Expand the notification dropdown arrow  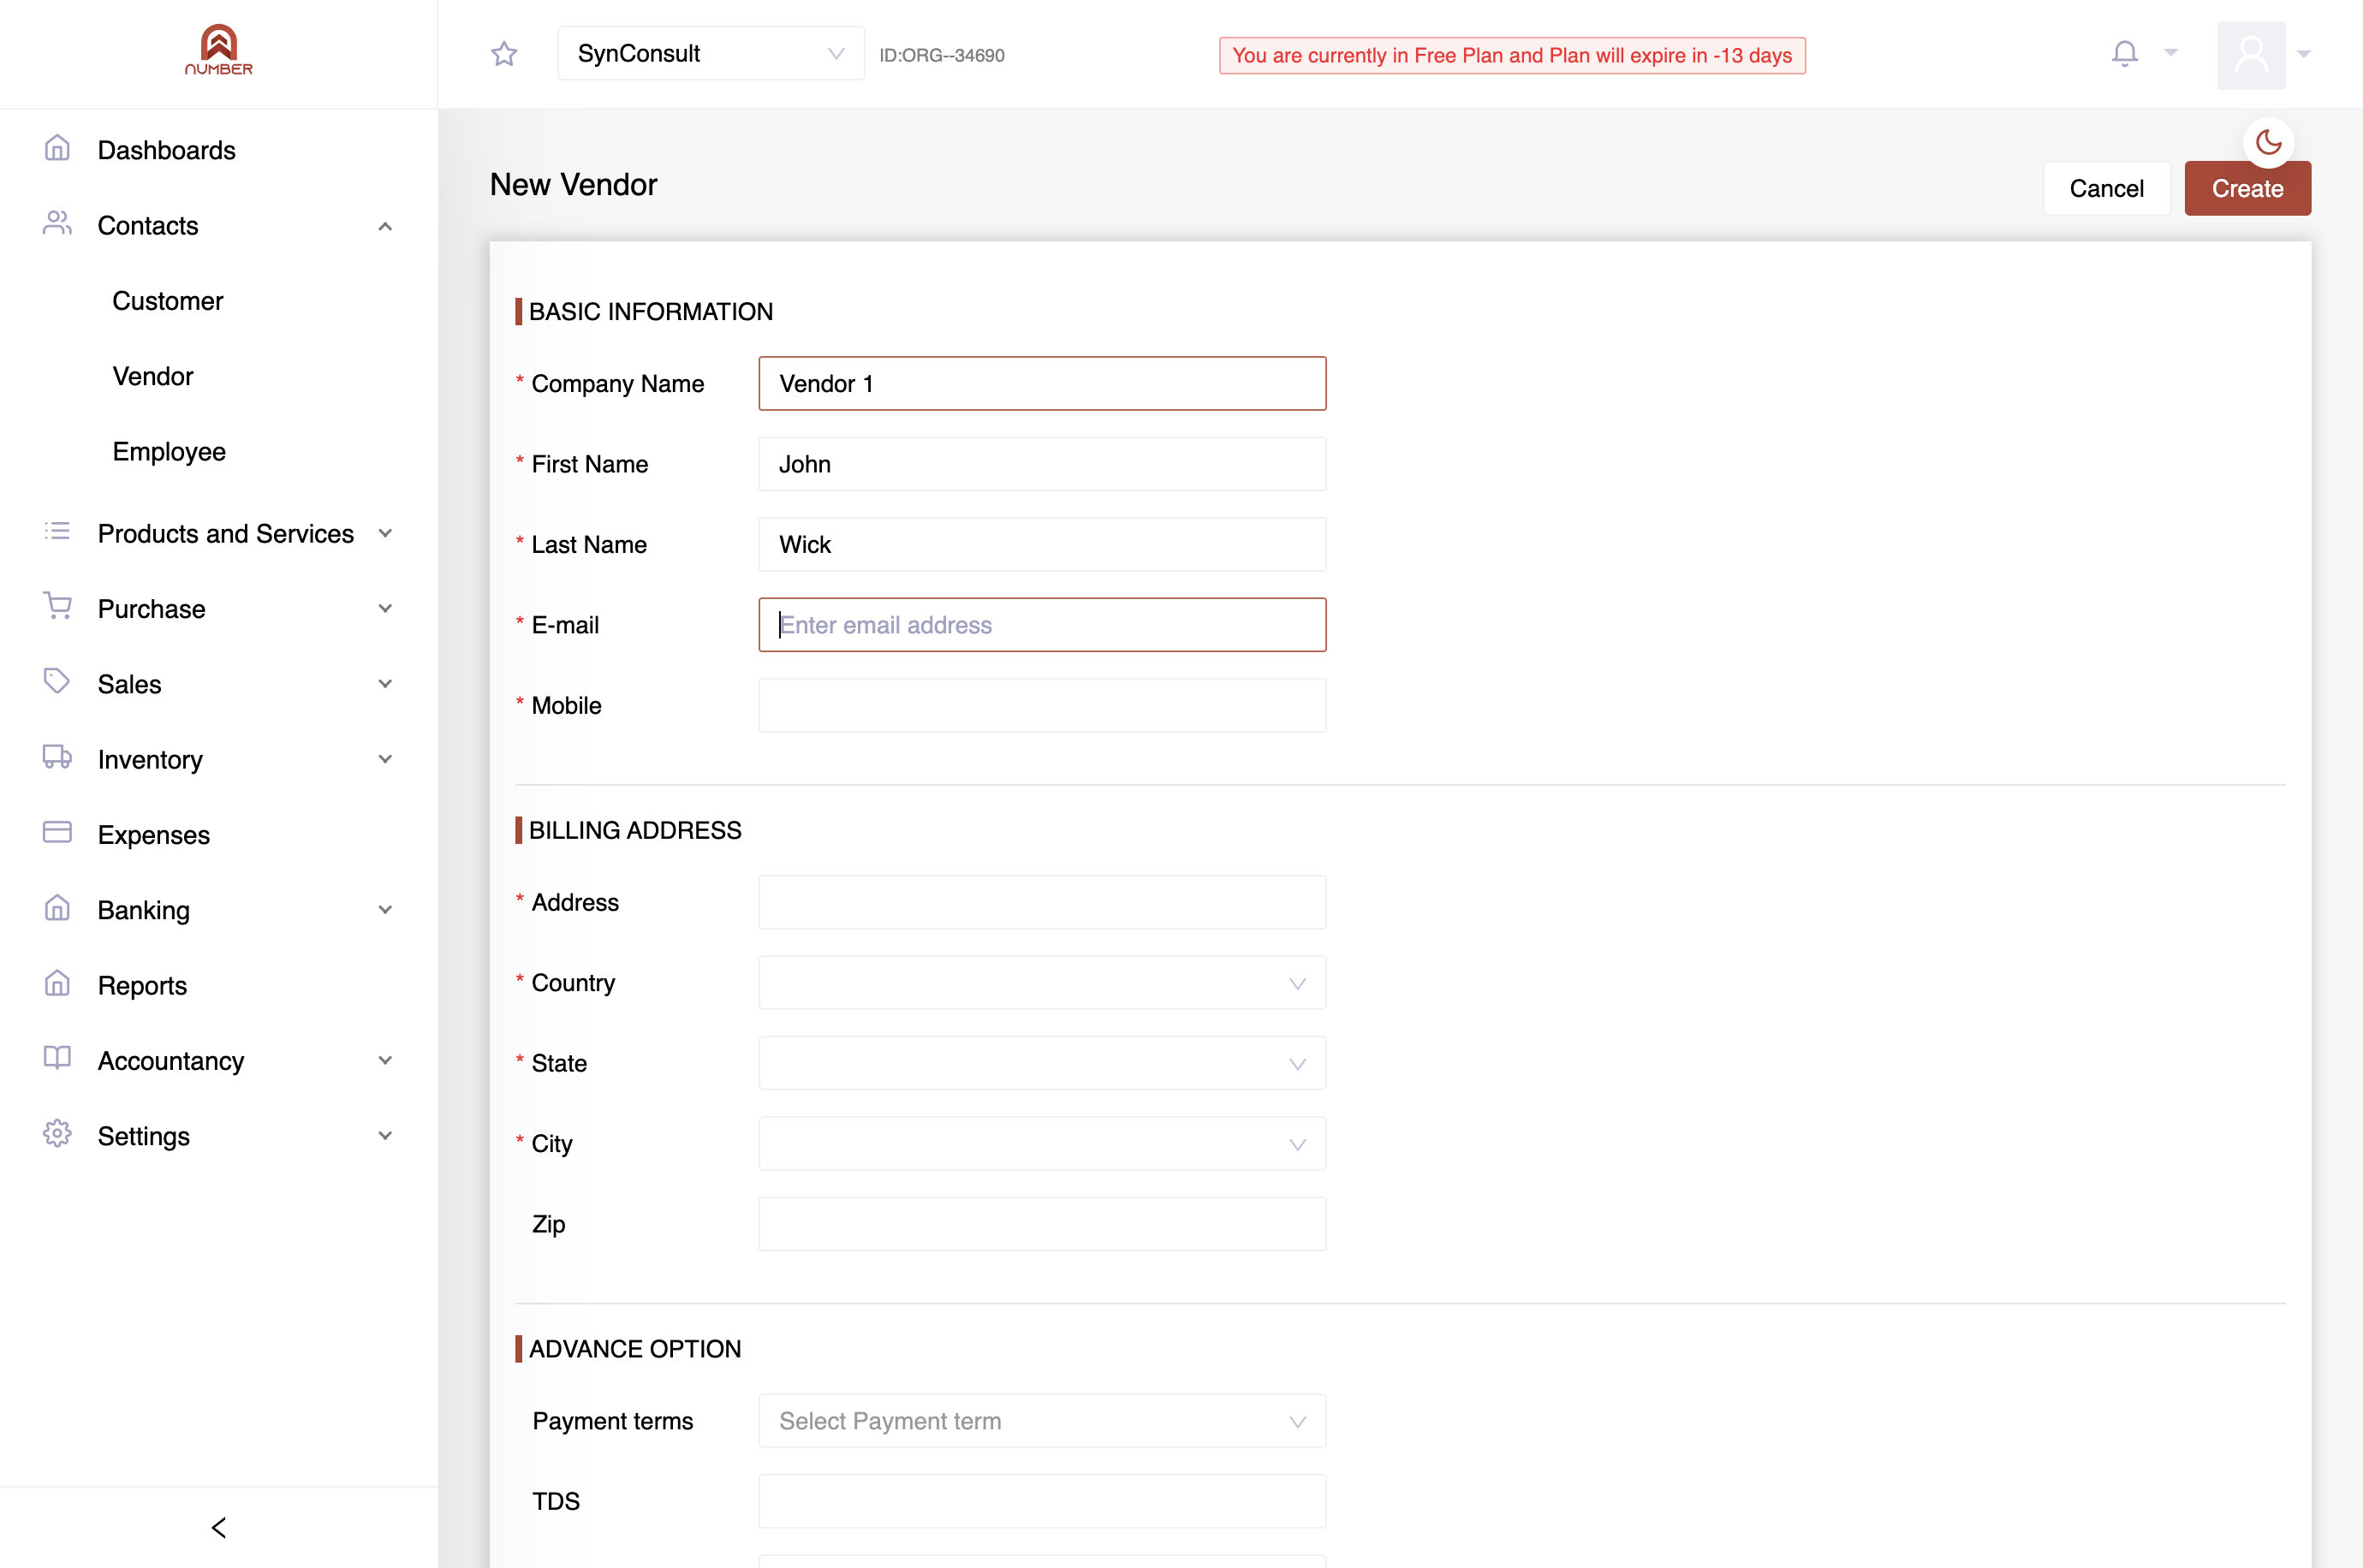coord(2171,52)
